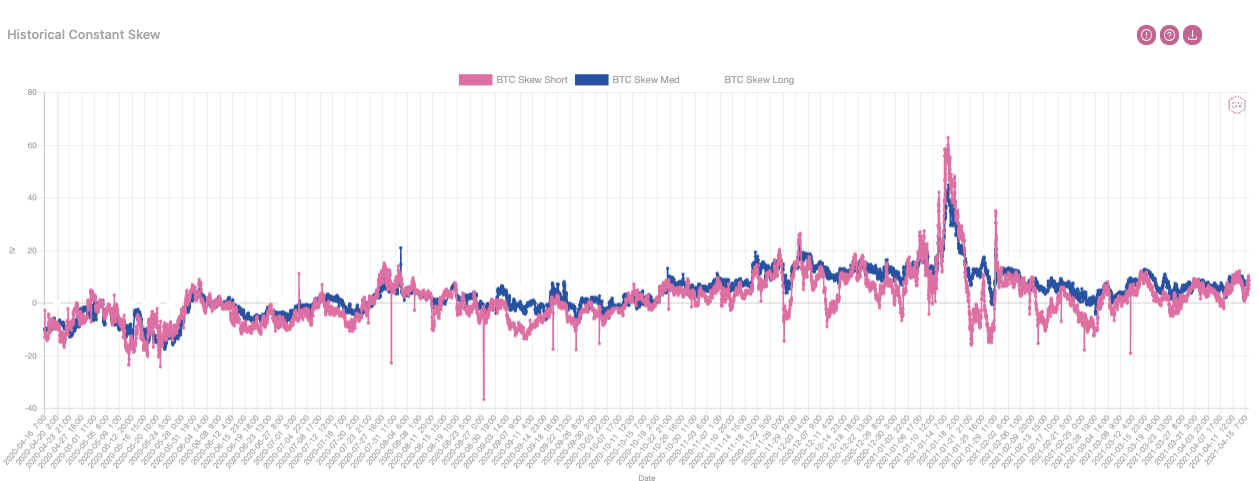Click the blue peak near 45 in January 2021
Viewport: 1259px width, 481px height.
[948, 187]
